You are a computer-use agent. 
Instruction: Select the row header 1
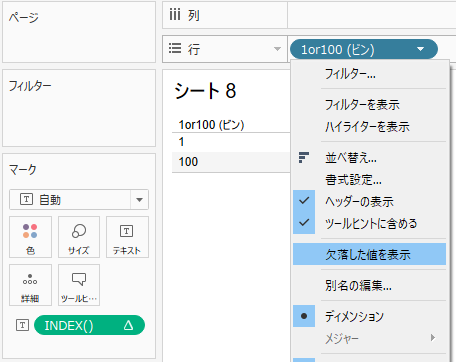pyautogui.click(x=181, y=142)
